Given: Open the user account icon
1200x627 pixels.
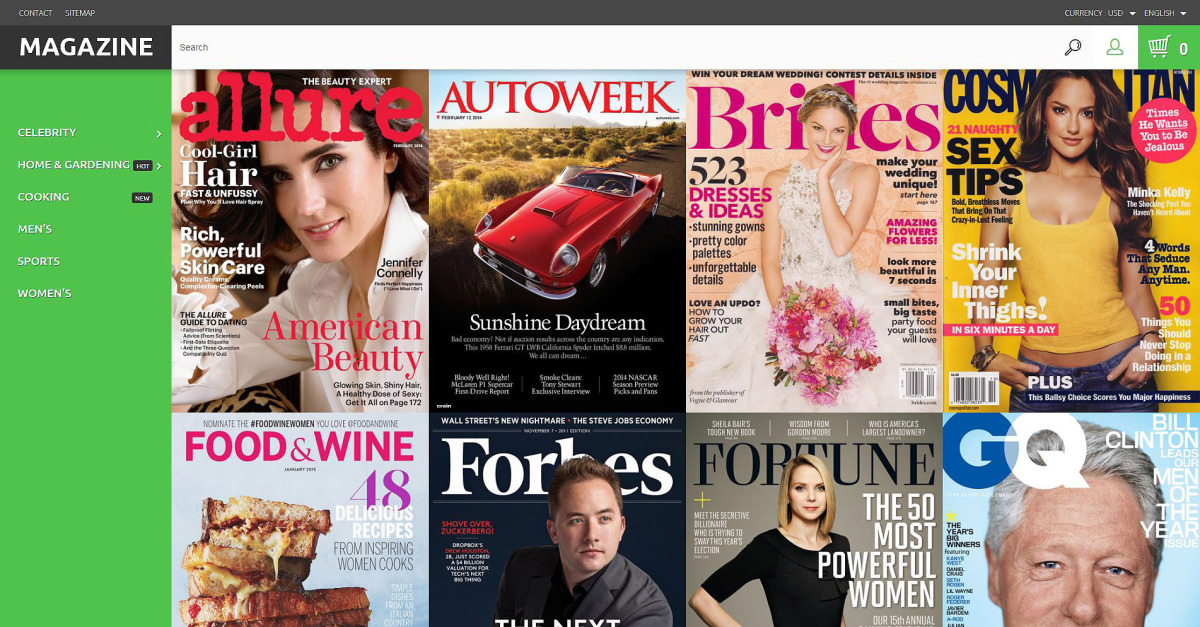Looking at the screenshot, I should [1115, 47].
